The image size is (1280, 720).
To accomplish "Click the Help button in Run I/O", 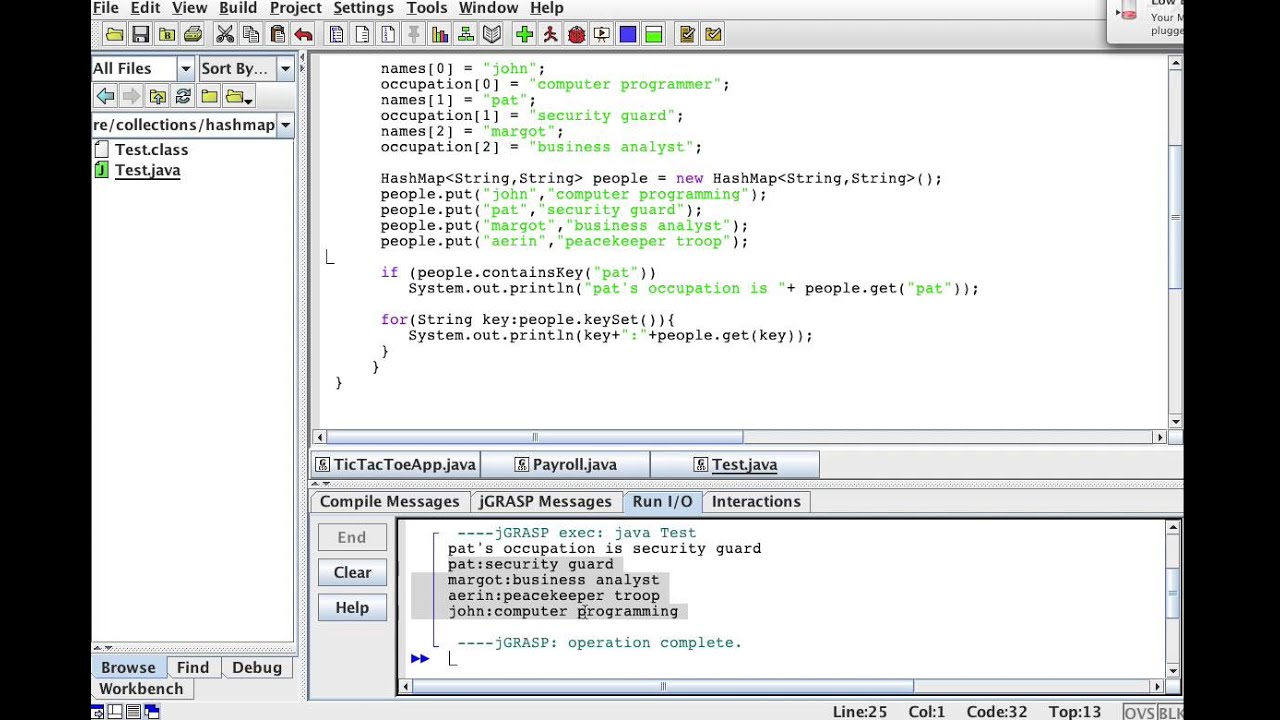I will tap(352, 607).
